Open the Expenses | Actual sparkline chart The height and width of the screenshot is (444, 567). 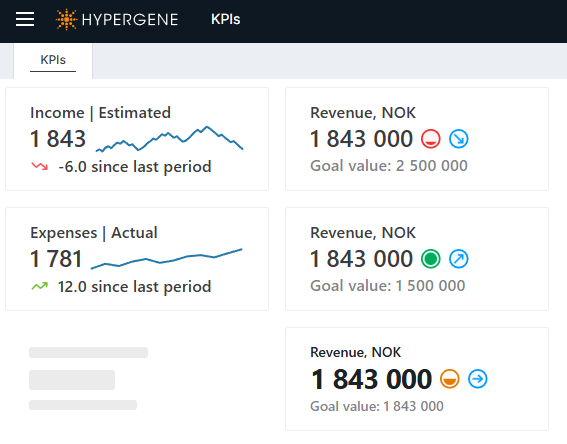[x=166, y=259]
